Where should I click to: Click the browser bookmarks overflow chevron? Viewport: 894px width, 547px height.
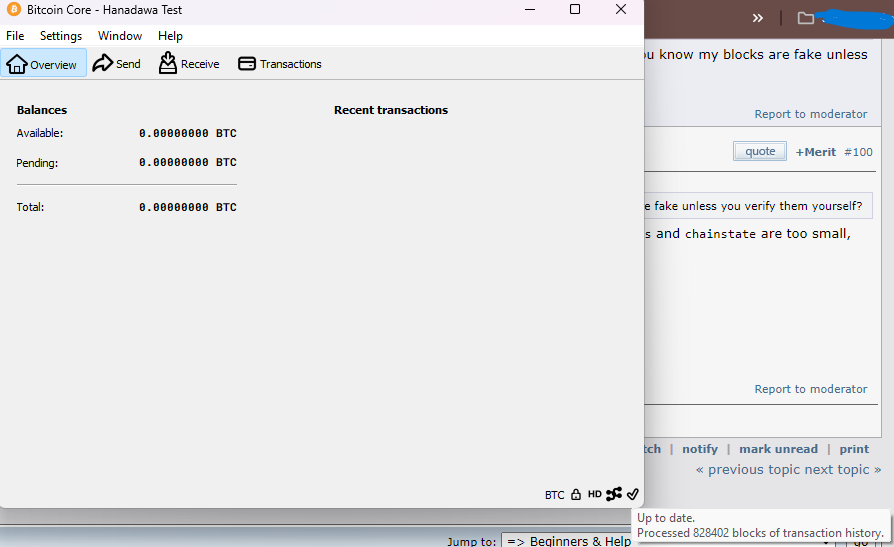point(757,18)
